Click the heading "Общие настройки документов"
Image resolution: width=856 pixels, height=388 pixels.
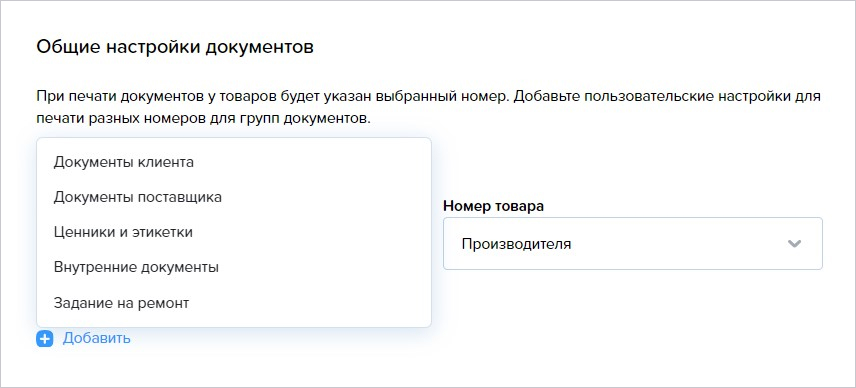pyautogui.click(x=175, y=47)
